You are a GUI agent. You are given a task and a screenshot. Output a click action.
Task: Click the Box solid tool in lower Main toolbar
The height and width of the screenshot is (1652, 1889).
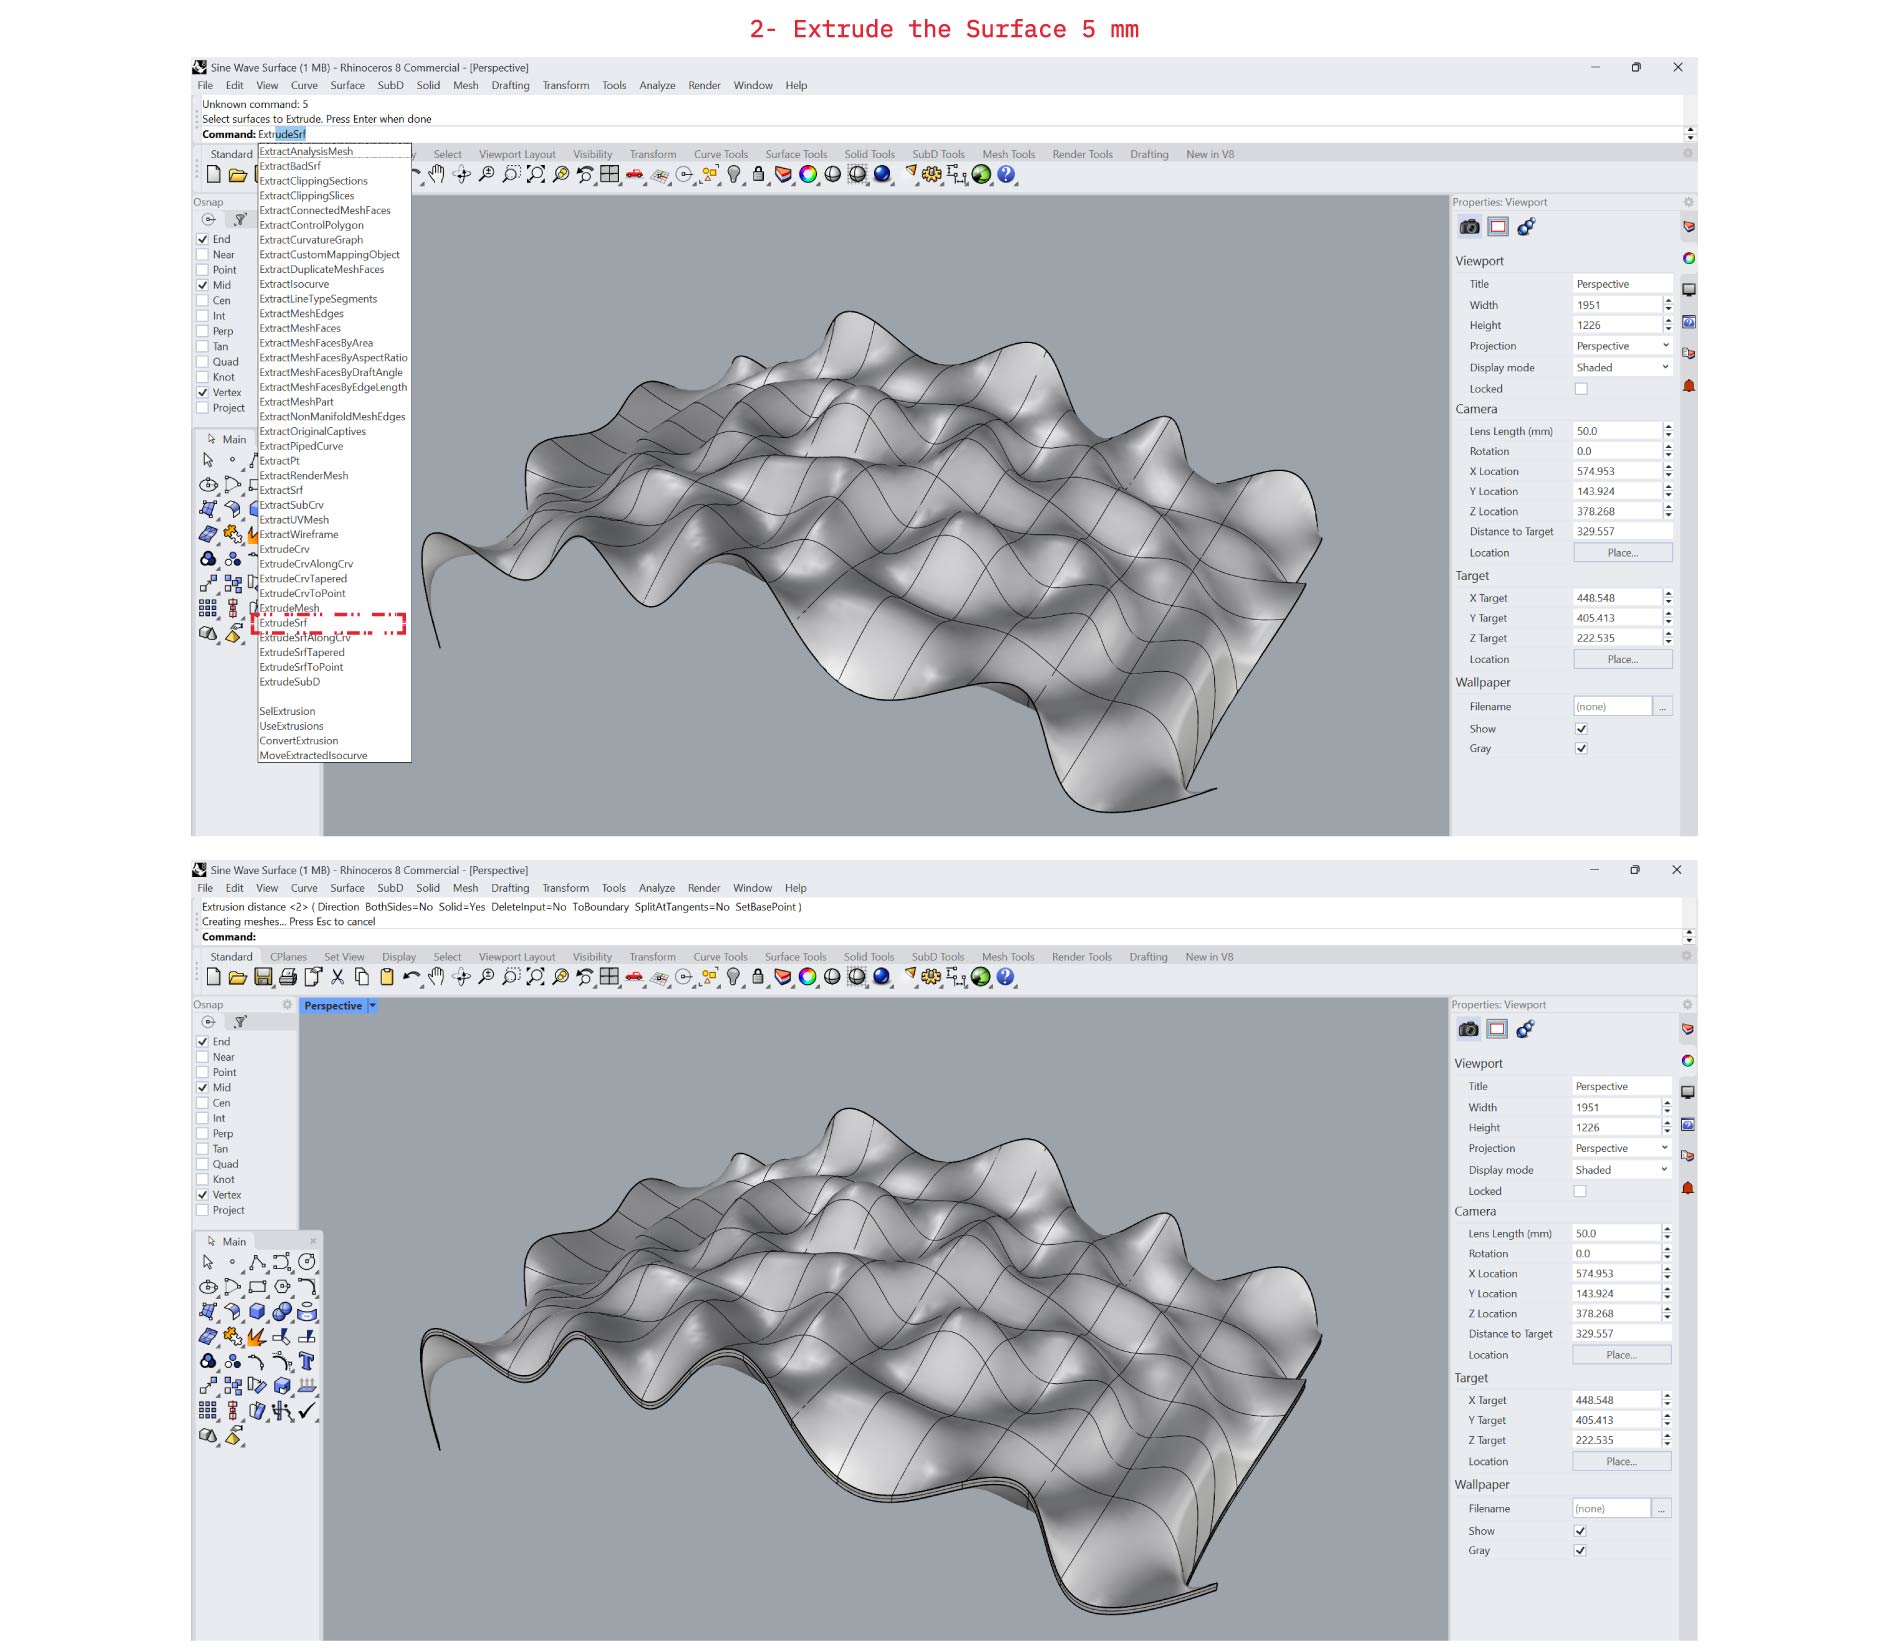(x=258, y=1312)
